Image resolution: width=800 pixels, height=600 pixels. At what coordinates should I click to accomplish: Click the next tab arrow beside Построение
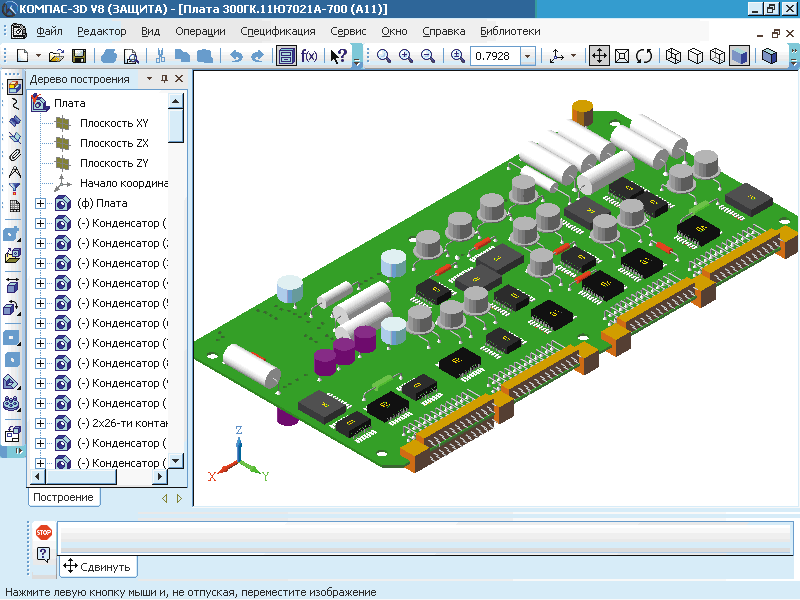click(x=179, y=498)
